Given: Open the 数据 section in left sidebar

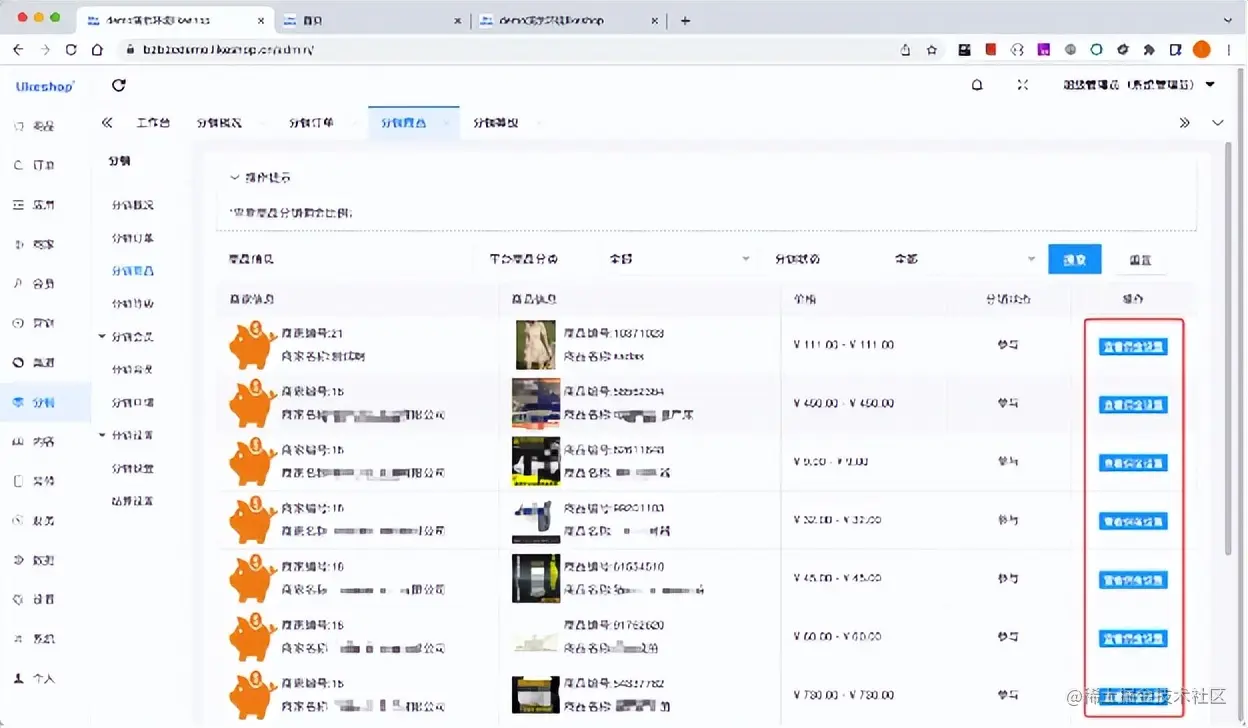Looking at the screenshot, I should tap(34, 560).
